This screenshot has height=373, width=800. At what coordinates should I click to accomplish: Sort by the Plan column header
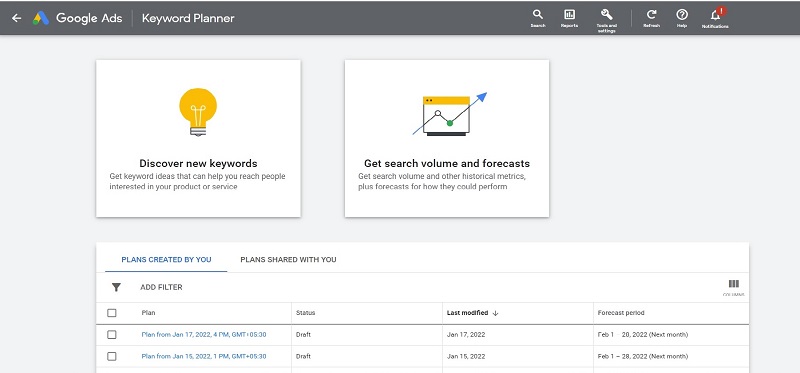tap(148, 313)
